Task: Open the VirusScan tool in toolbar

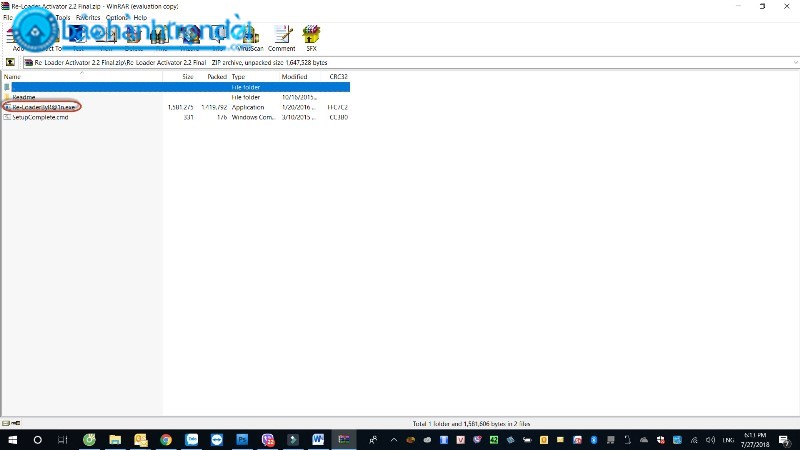Action: click(251, 38)
